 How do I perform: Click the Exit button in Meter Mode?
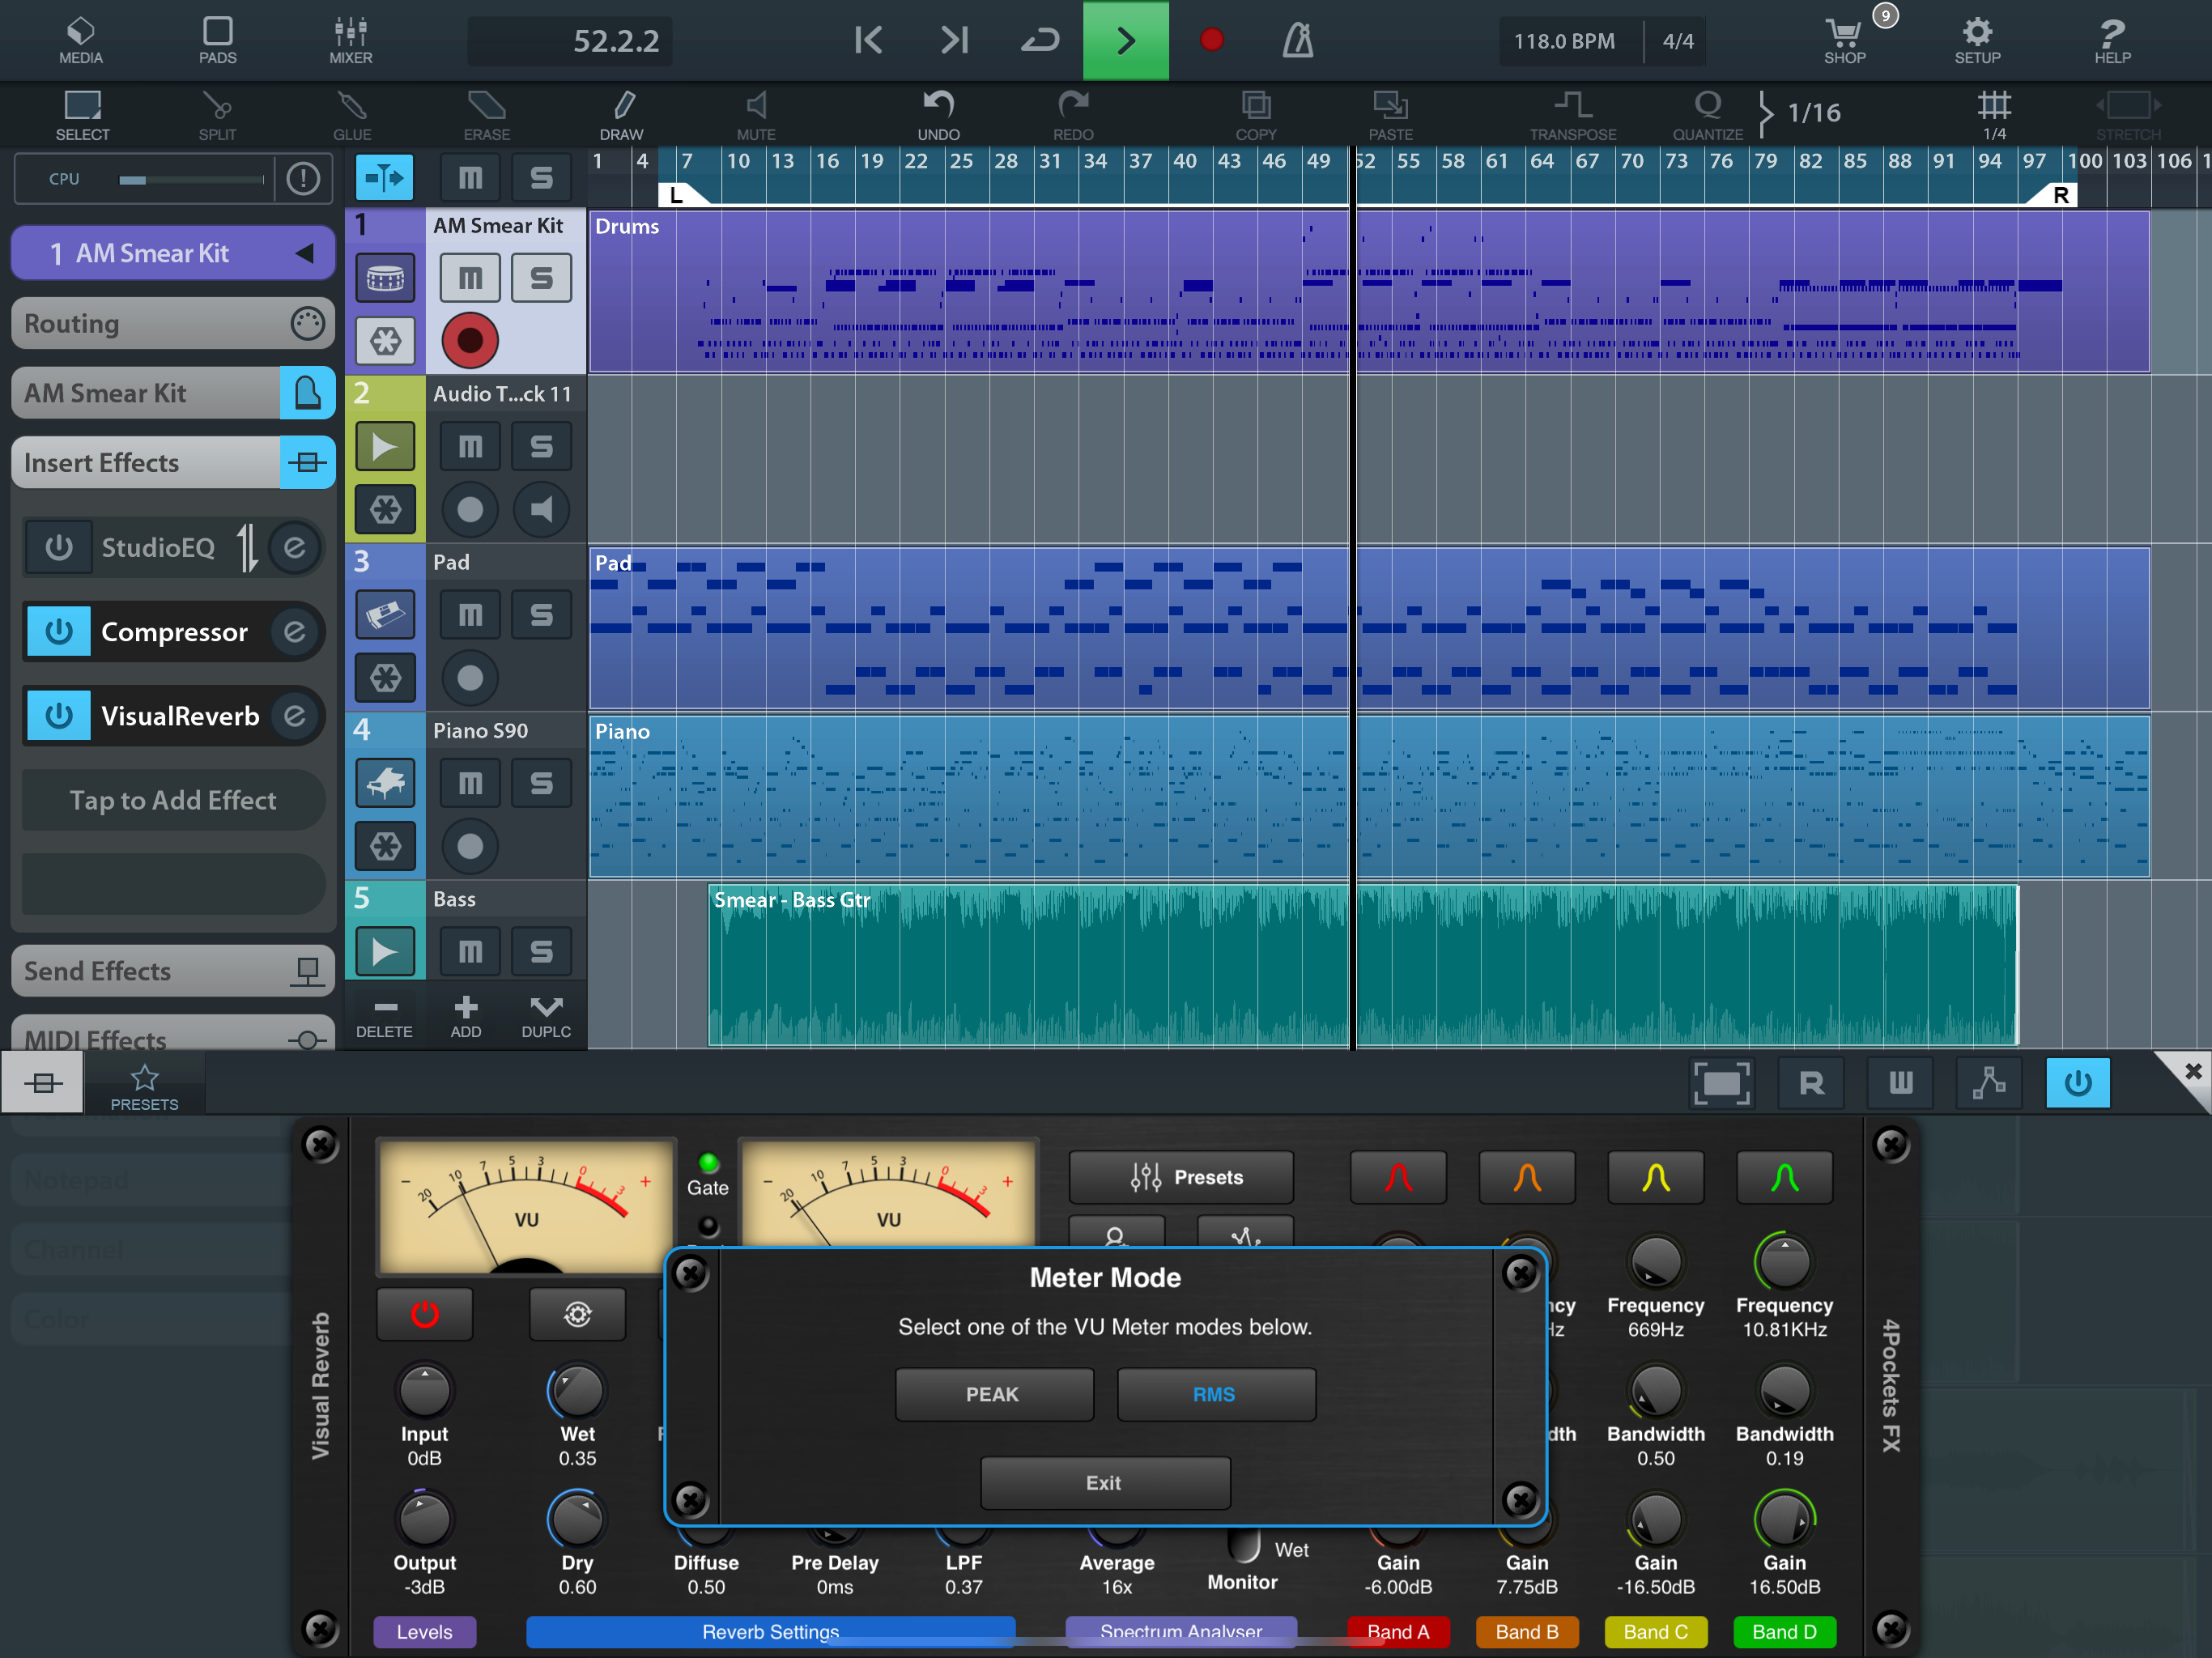tap(1104, 1482)
